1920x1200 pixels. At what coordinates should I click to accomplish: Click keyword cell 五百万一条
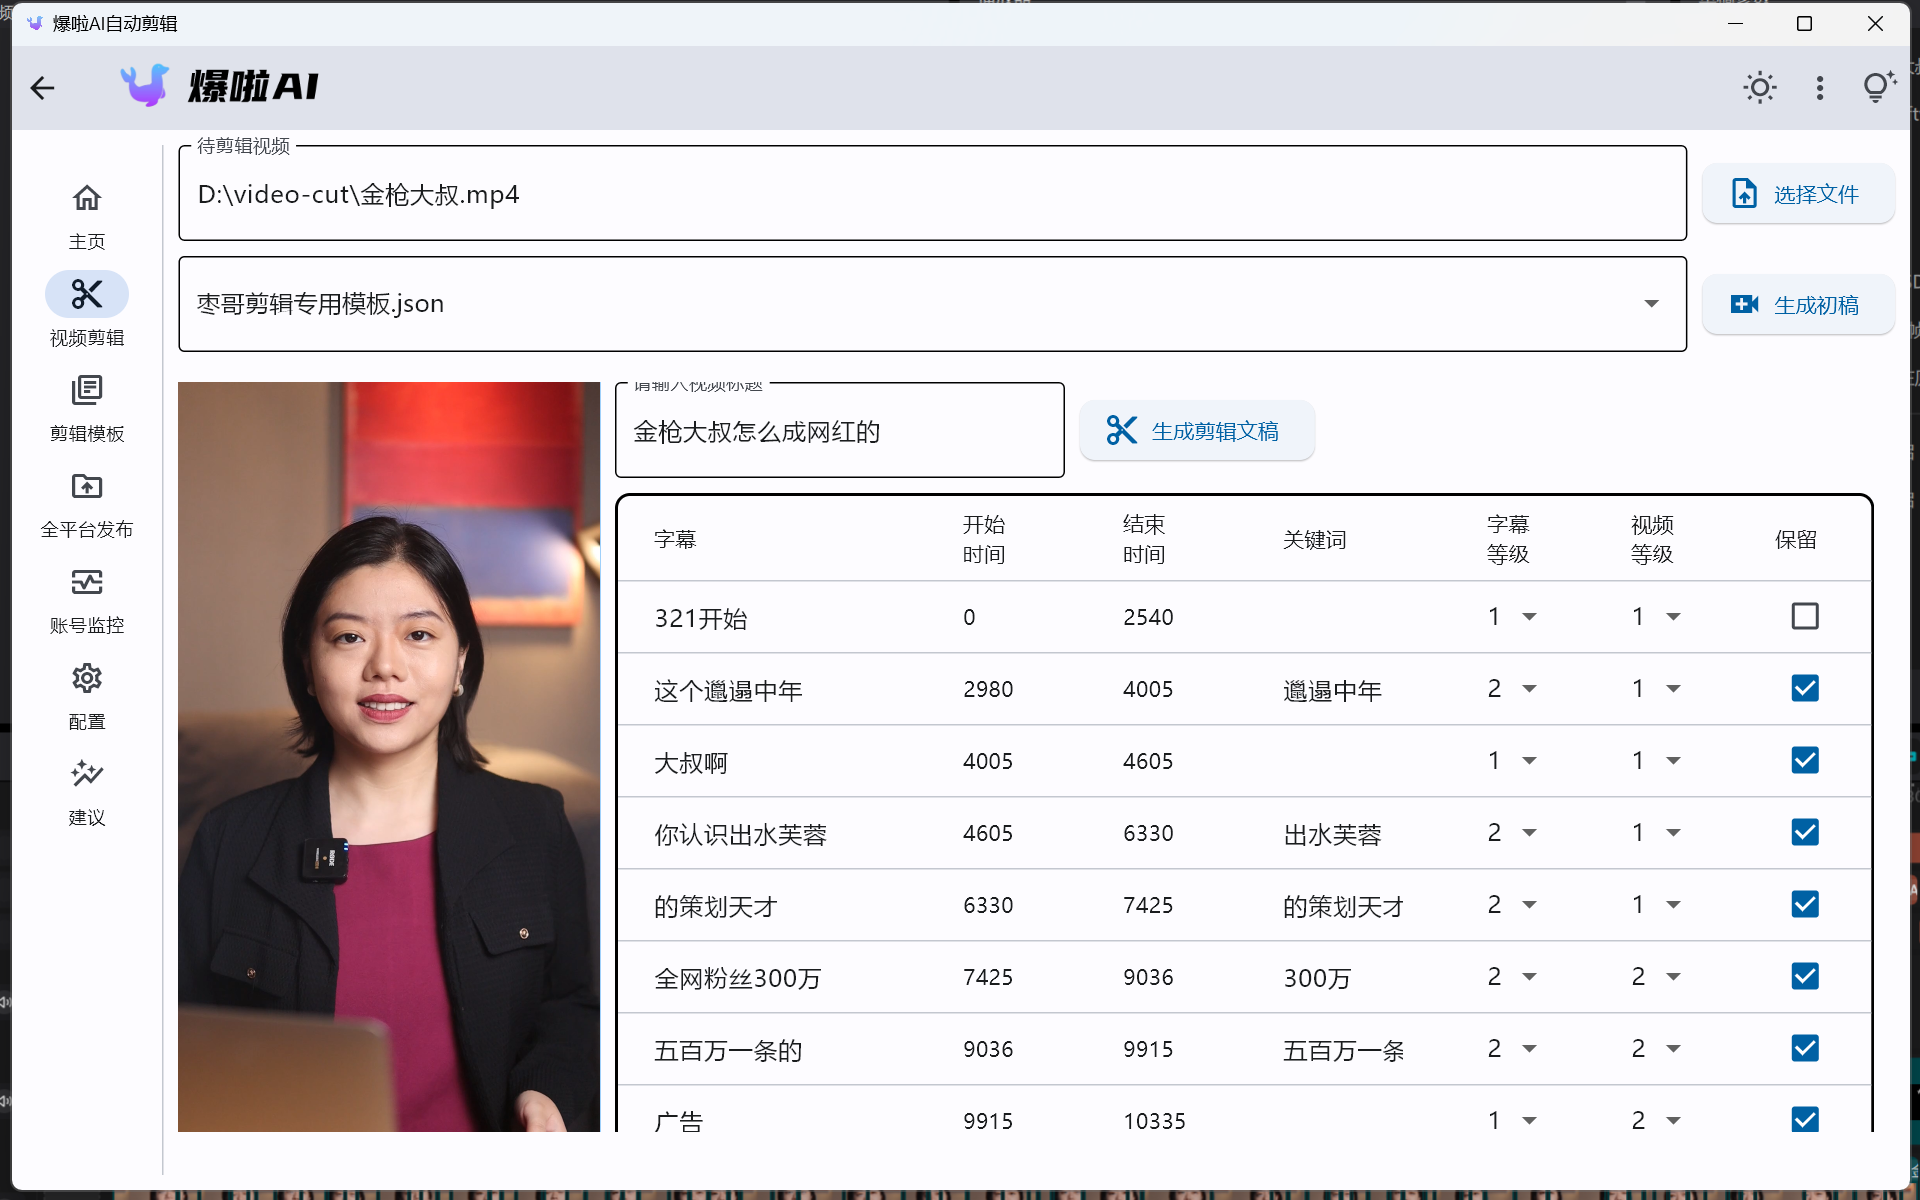coord(1344,1050)
